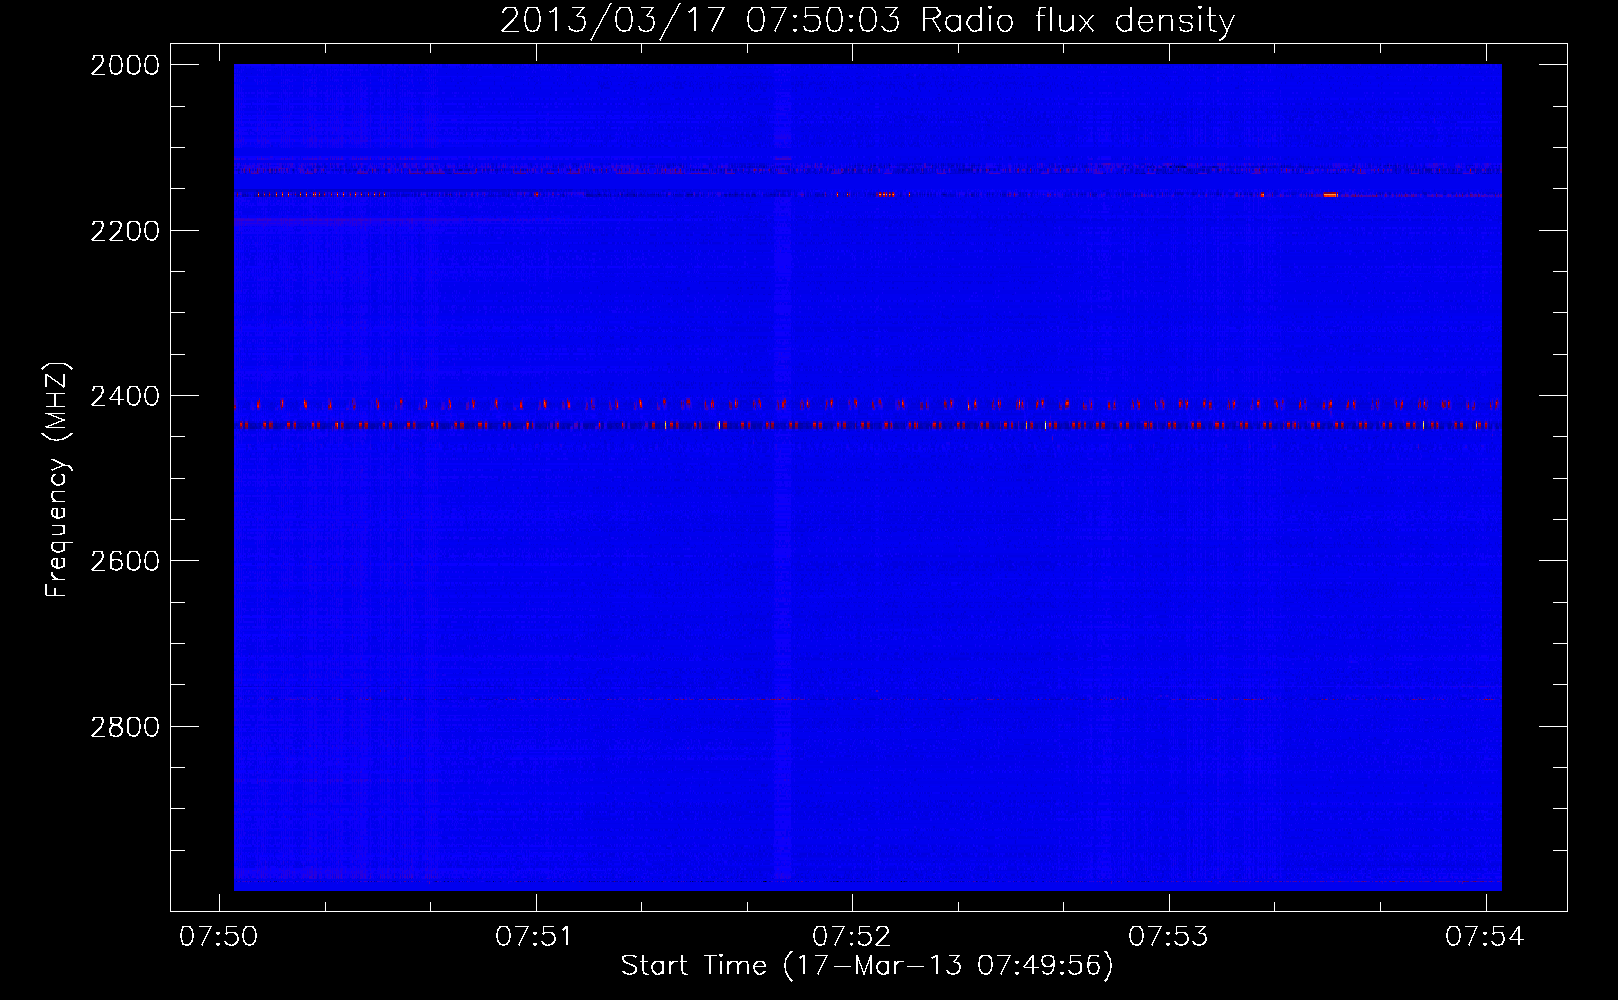Select the 2200 frequency axis label
This screenshot has width=1618, height=1000.
click(x=125, y=231)
